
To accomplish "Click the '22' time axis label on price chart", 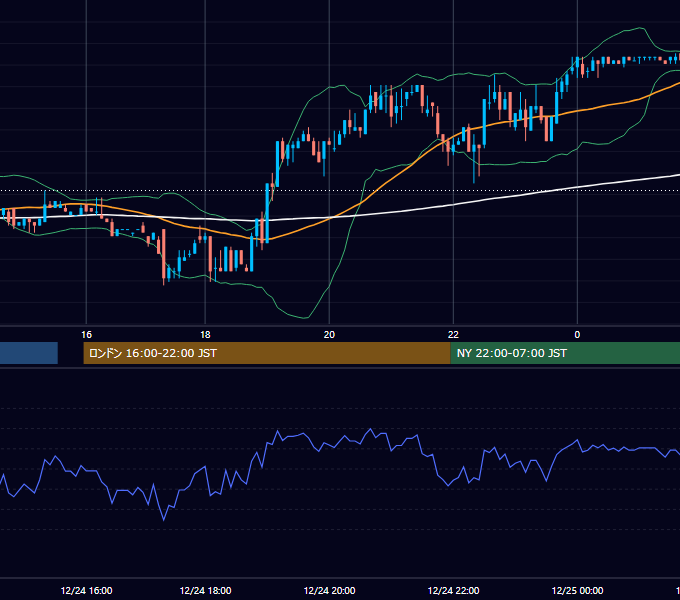I will (x=453, y=335).
